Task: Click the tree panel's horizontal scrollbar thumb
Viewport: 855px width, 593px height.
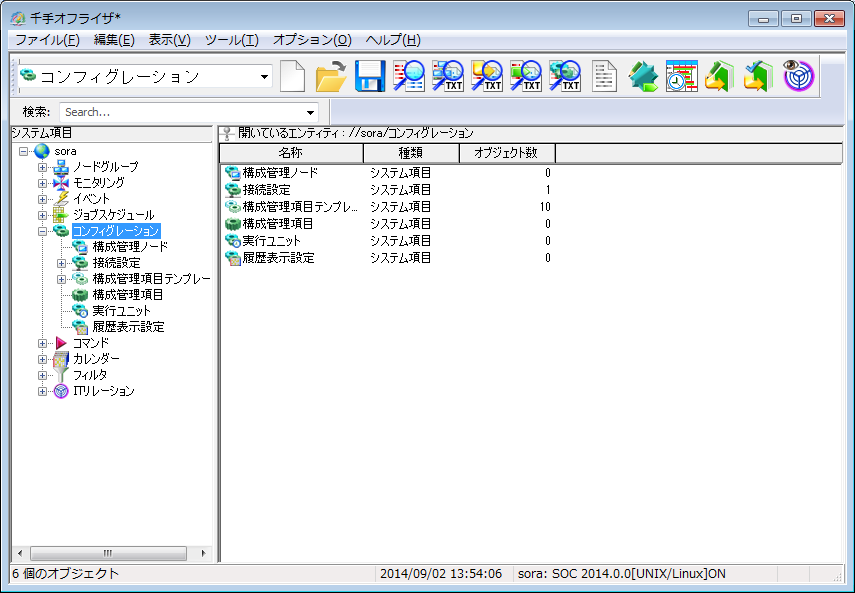Action: 108,553
